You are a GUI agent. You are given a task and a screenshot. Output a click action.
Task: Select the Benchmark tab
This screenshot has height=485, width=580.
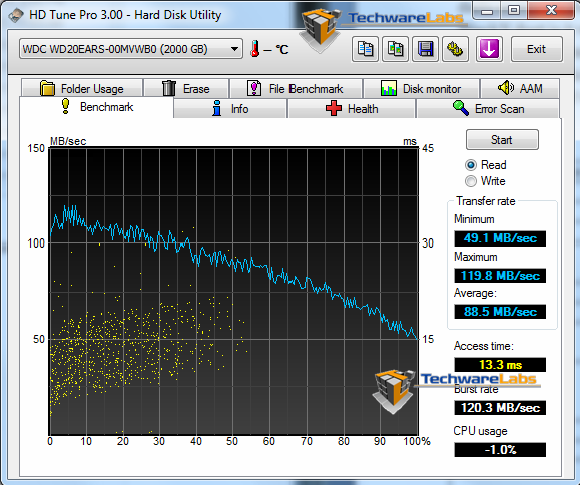click(96, 107)
